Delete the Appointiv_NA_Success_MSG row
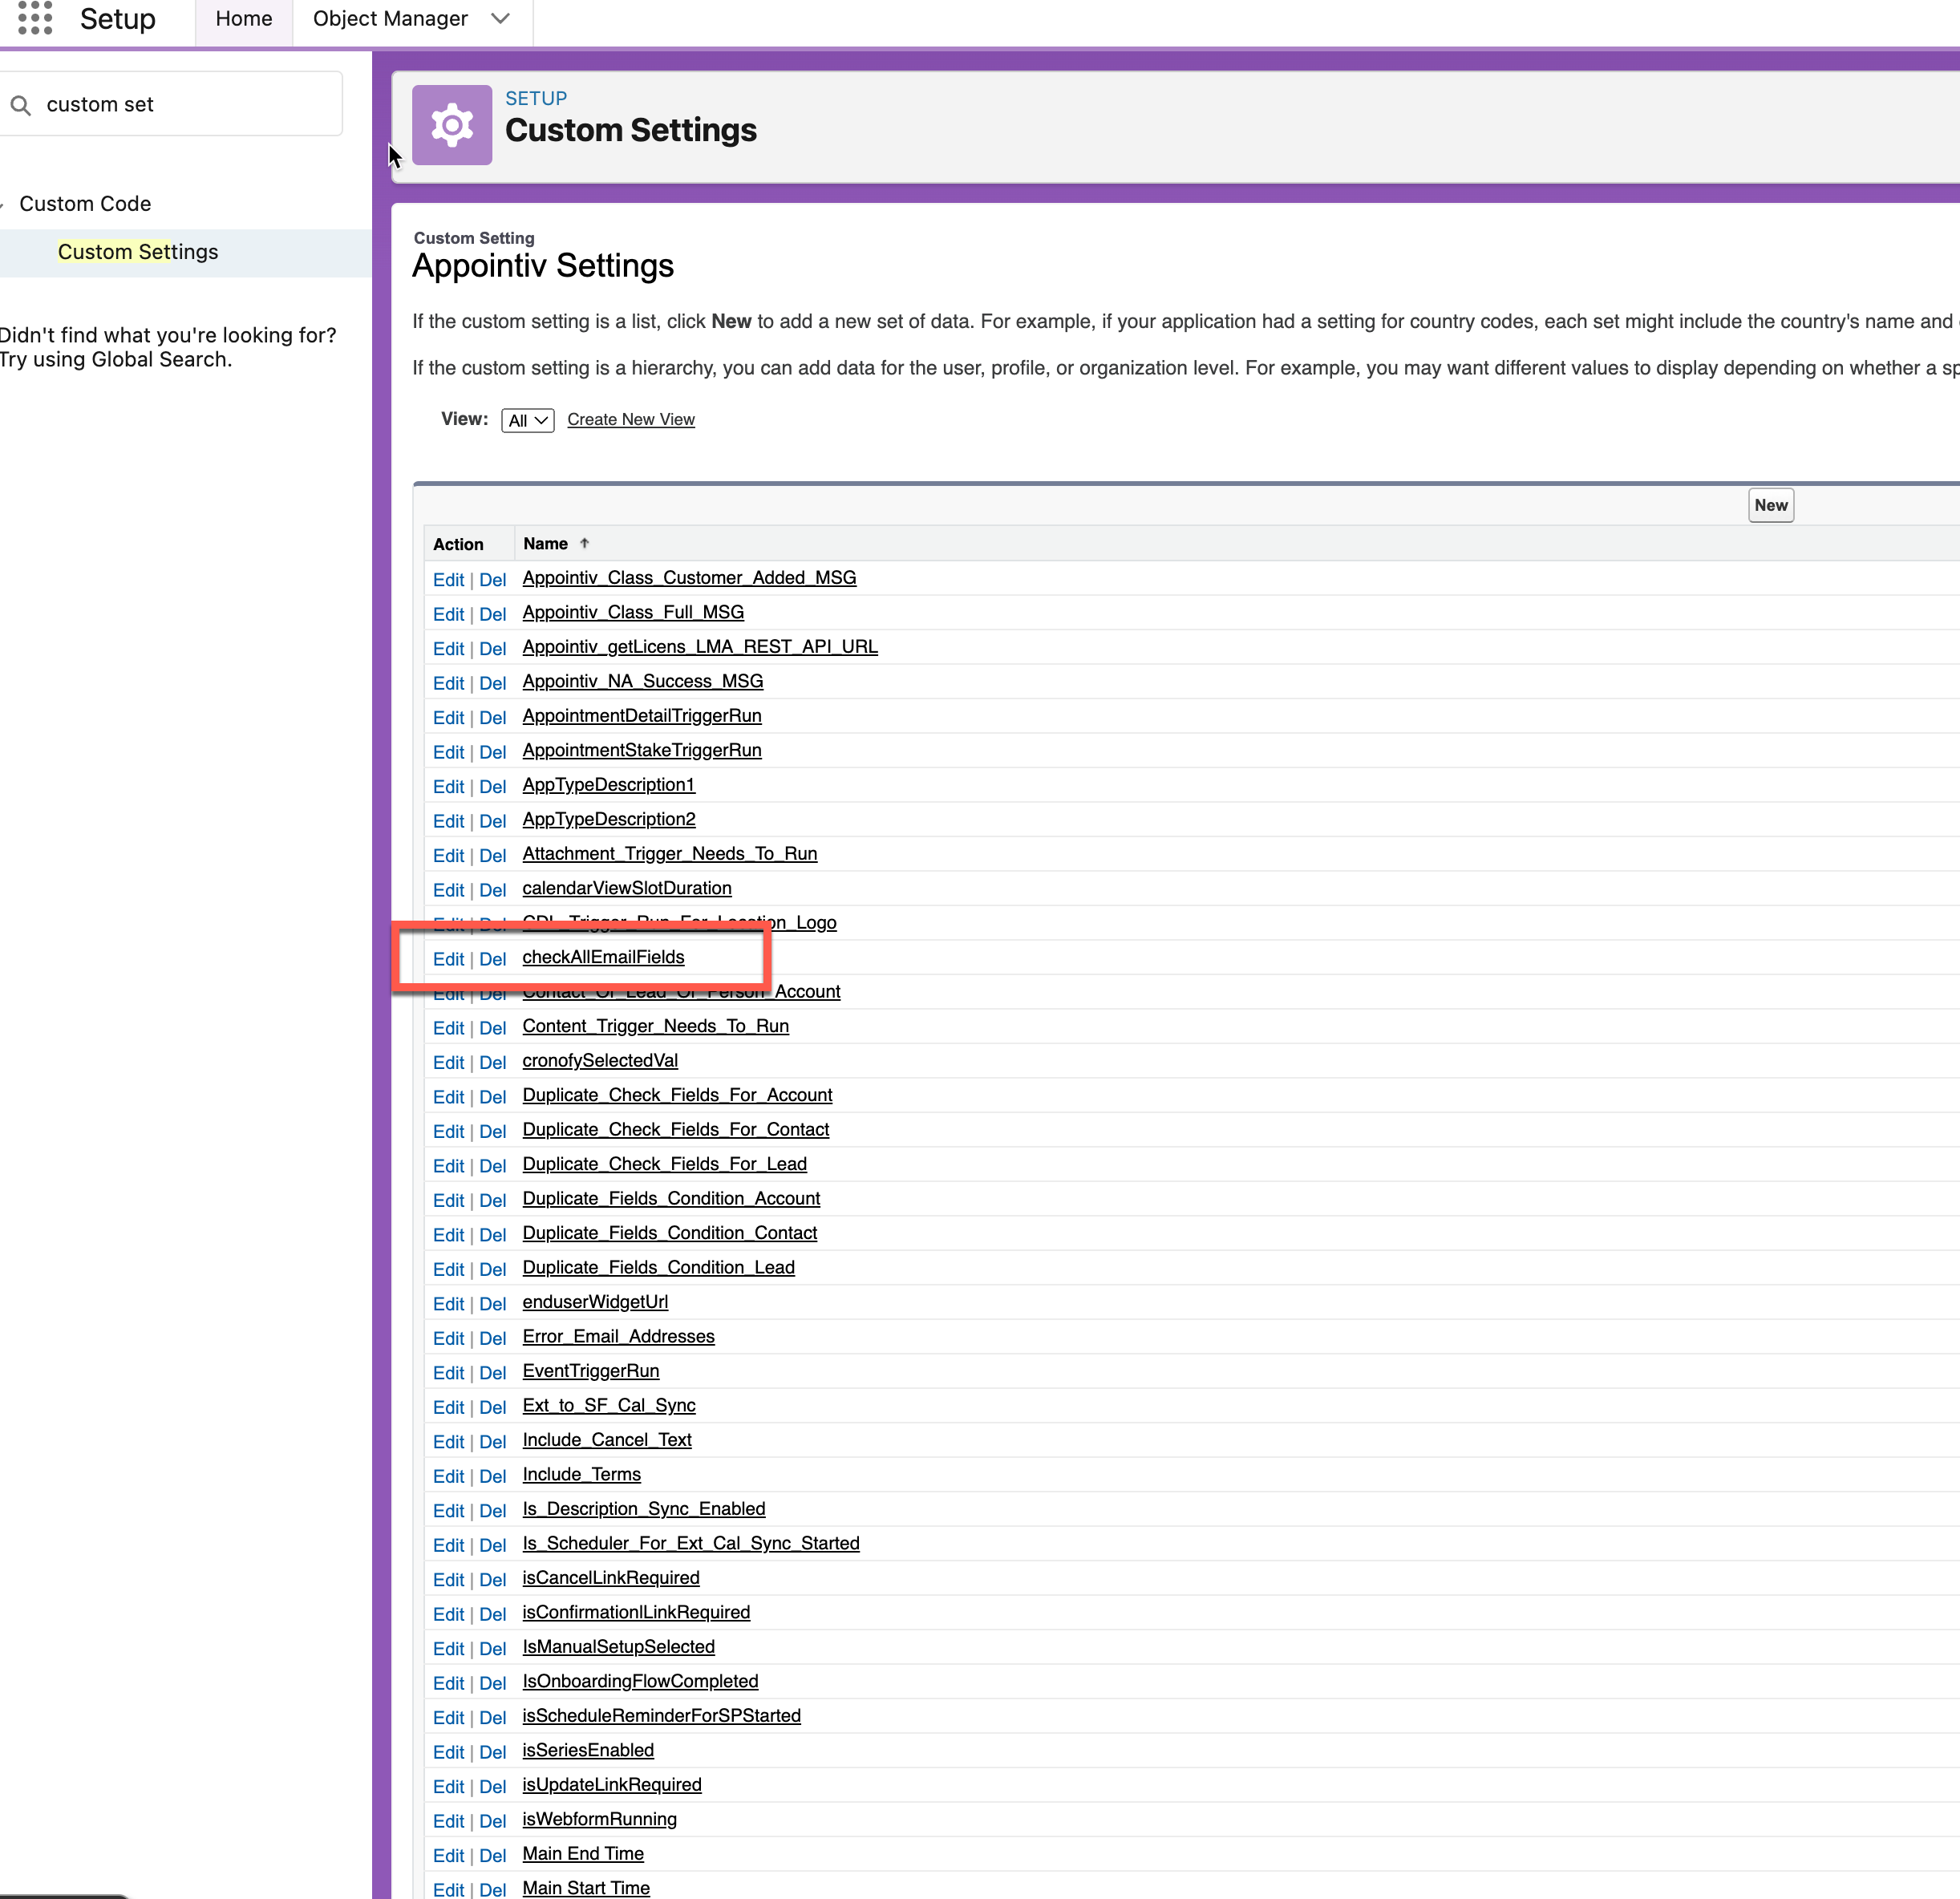 click(x=493, y=683)
